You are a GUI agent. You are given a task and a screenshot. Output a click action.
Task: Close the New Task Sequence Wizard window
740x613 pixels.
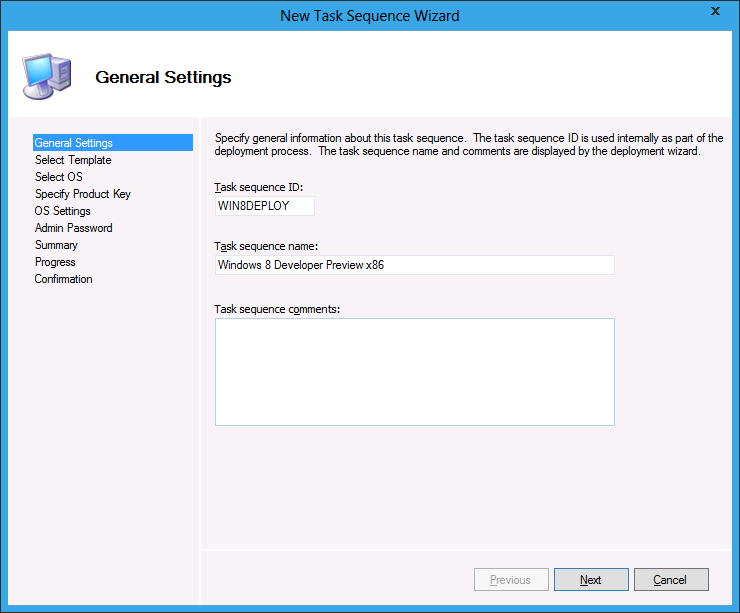click(x=716, y=12)
